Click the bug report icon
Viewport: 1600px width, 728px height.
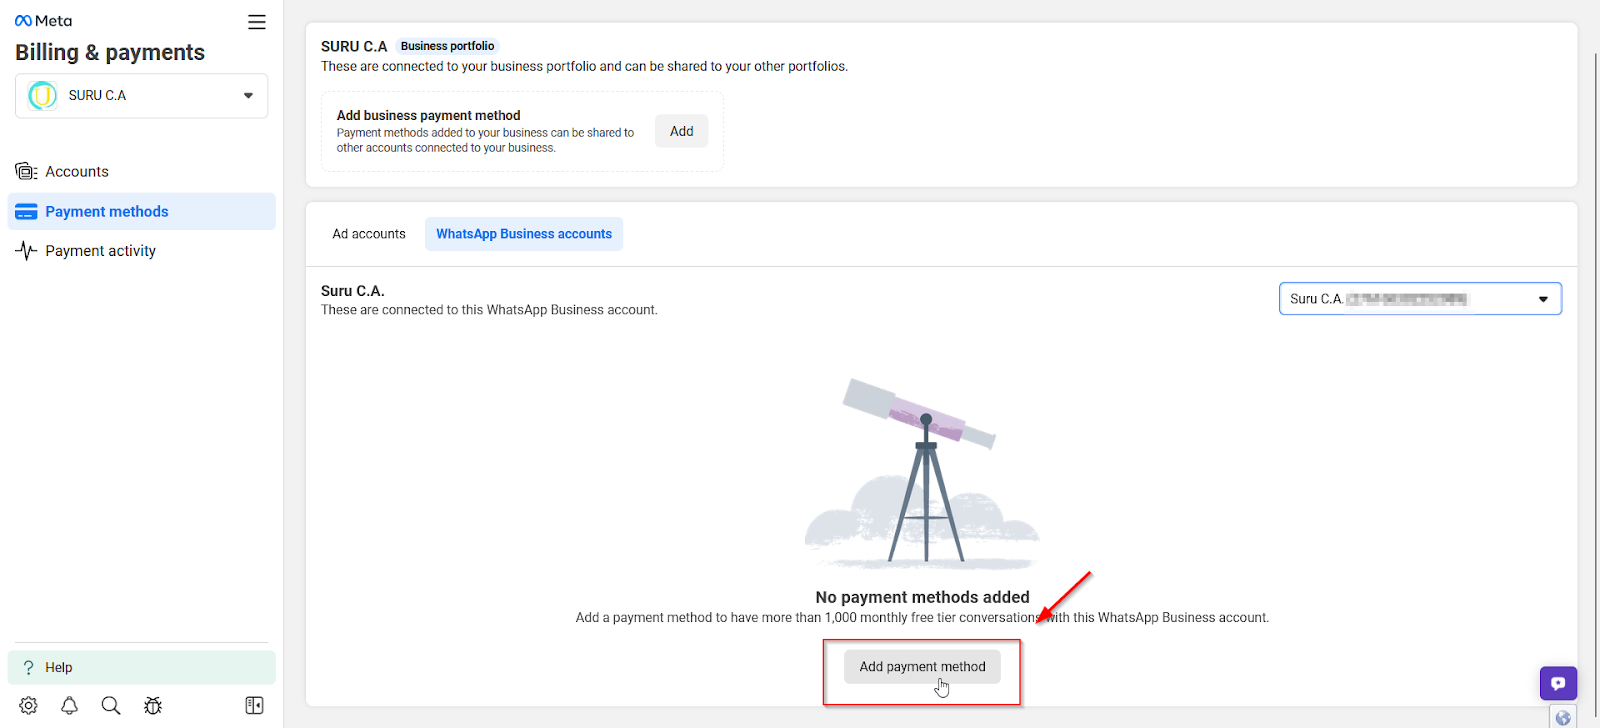pos(153,706)
